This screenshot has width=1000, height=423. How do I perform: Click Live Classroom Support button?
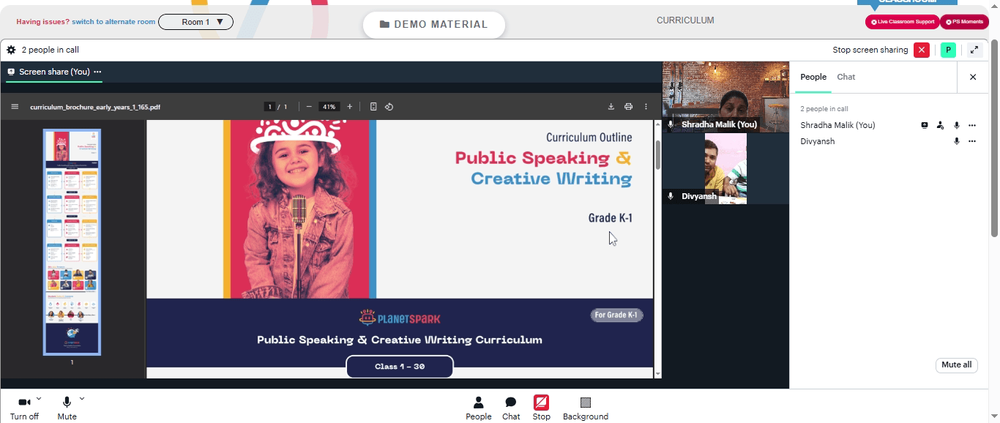tap(902, 22)
